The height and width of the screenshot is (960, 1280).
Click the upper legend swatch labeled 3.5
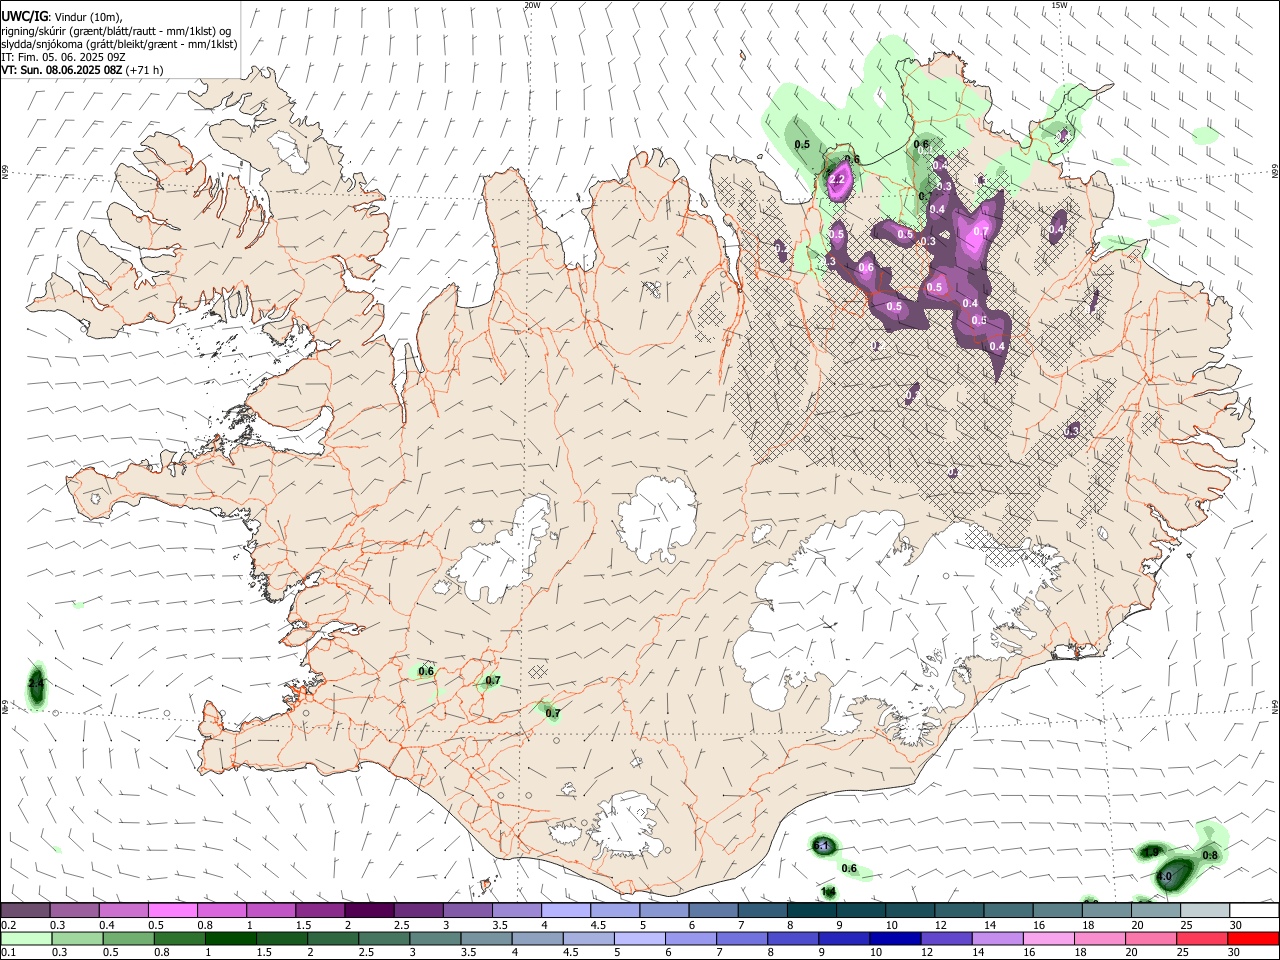515,910
